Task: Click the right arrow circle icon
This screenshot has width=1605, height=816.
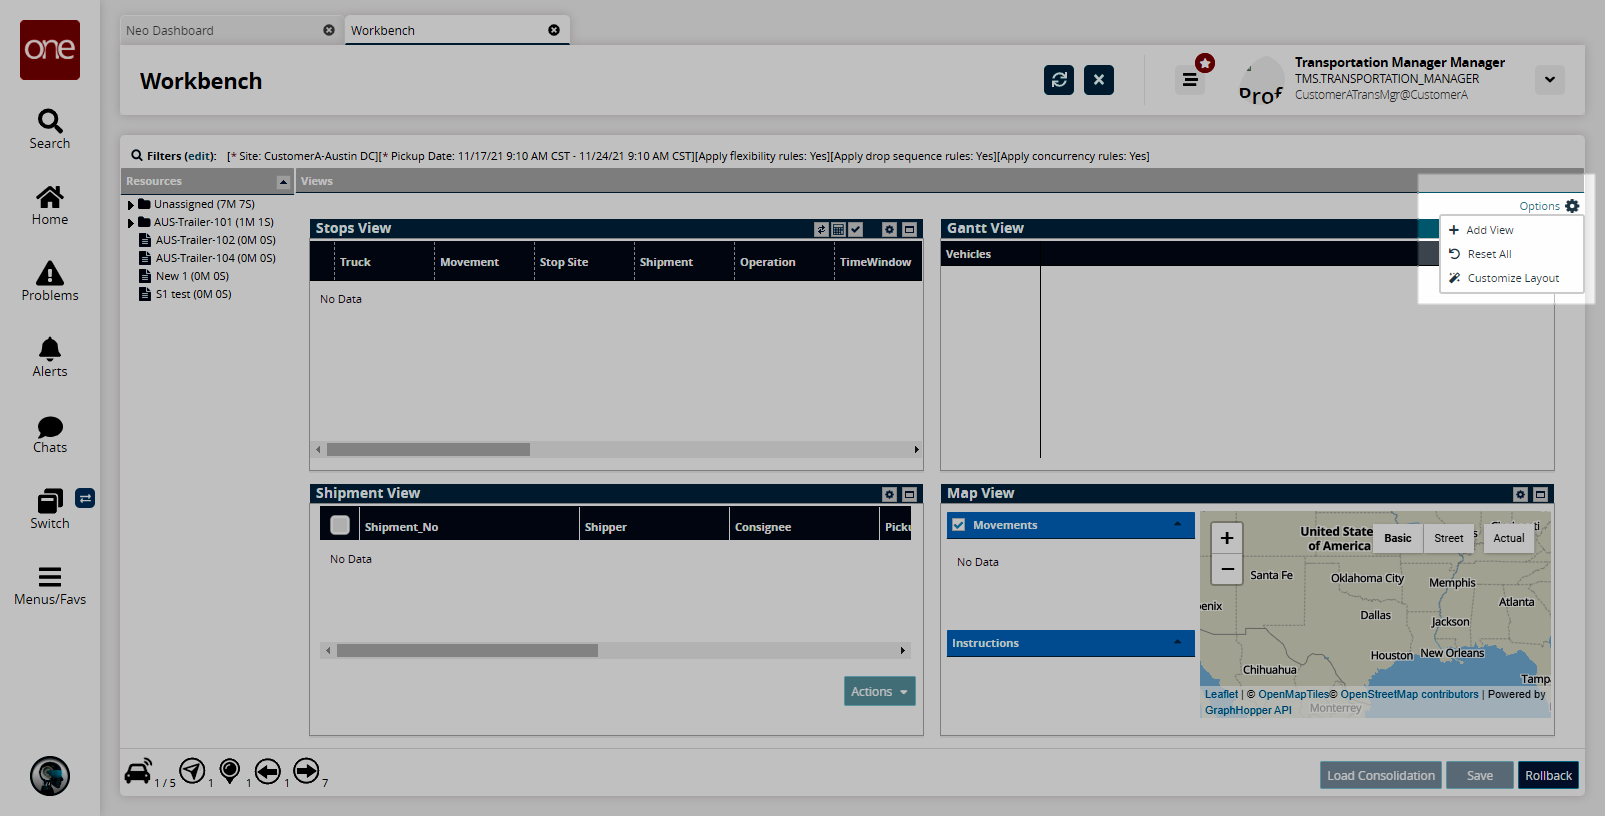Action: [306, 771]
